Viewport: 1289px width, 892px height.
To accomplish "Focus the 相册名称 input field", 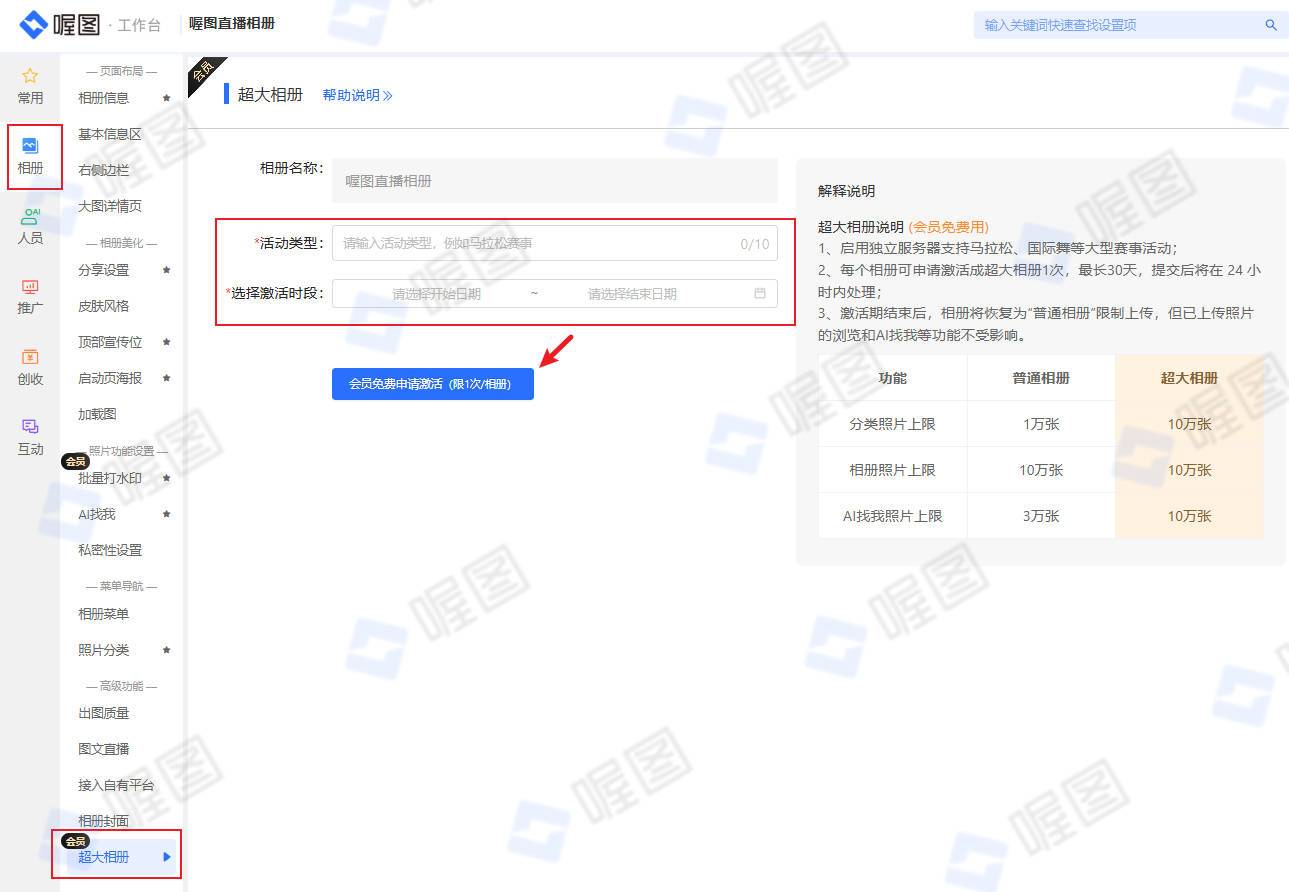I will (x=555, y=181).
